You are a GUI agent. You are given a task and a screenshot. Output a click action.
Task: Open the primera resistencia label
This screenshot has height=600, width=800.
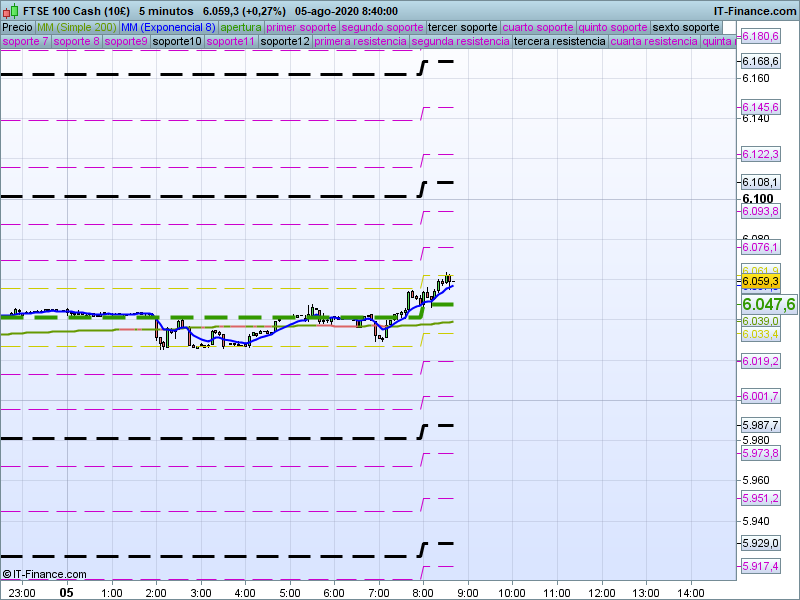tap(359, 42)
